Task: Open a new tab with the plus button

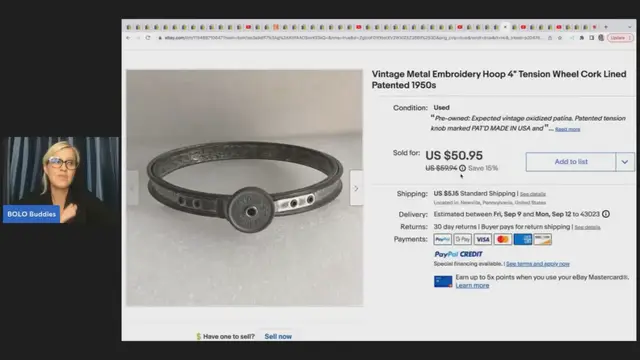Action: [x=606, y=27]
